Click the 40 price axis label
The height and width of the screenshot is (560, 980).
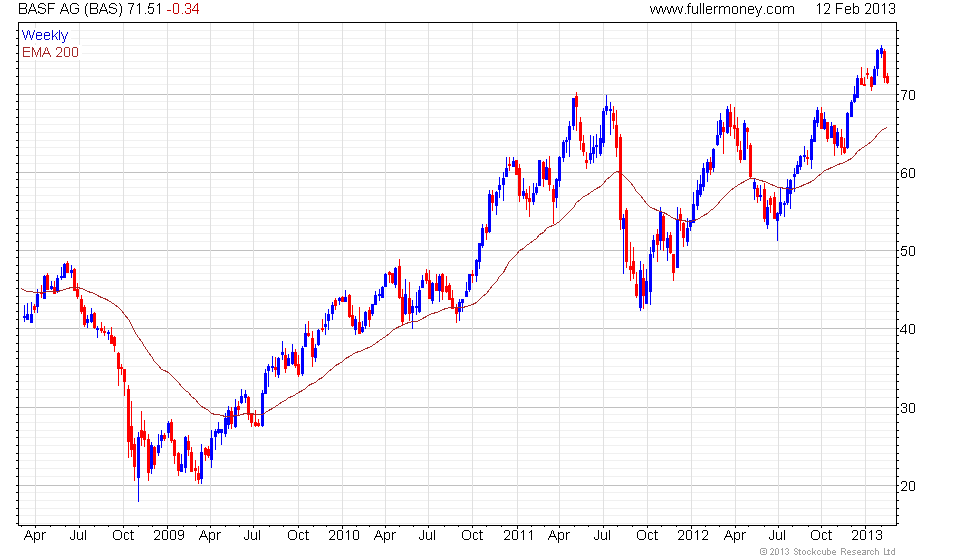908,329
